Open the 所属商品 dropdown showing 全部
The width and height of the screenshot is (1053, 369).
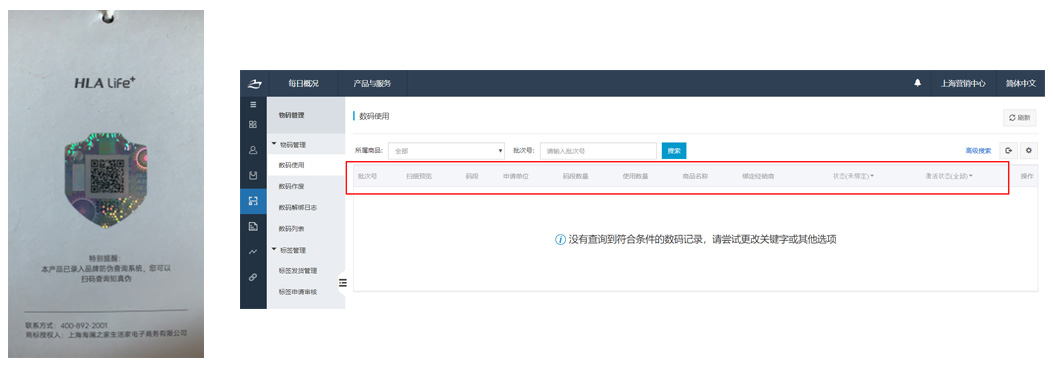(x=446, y=151)
